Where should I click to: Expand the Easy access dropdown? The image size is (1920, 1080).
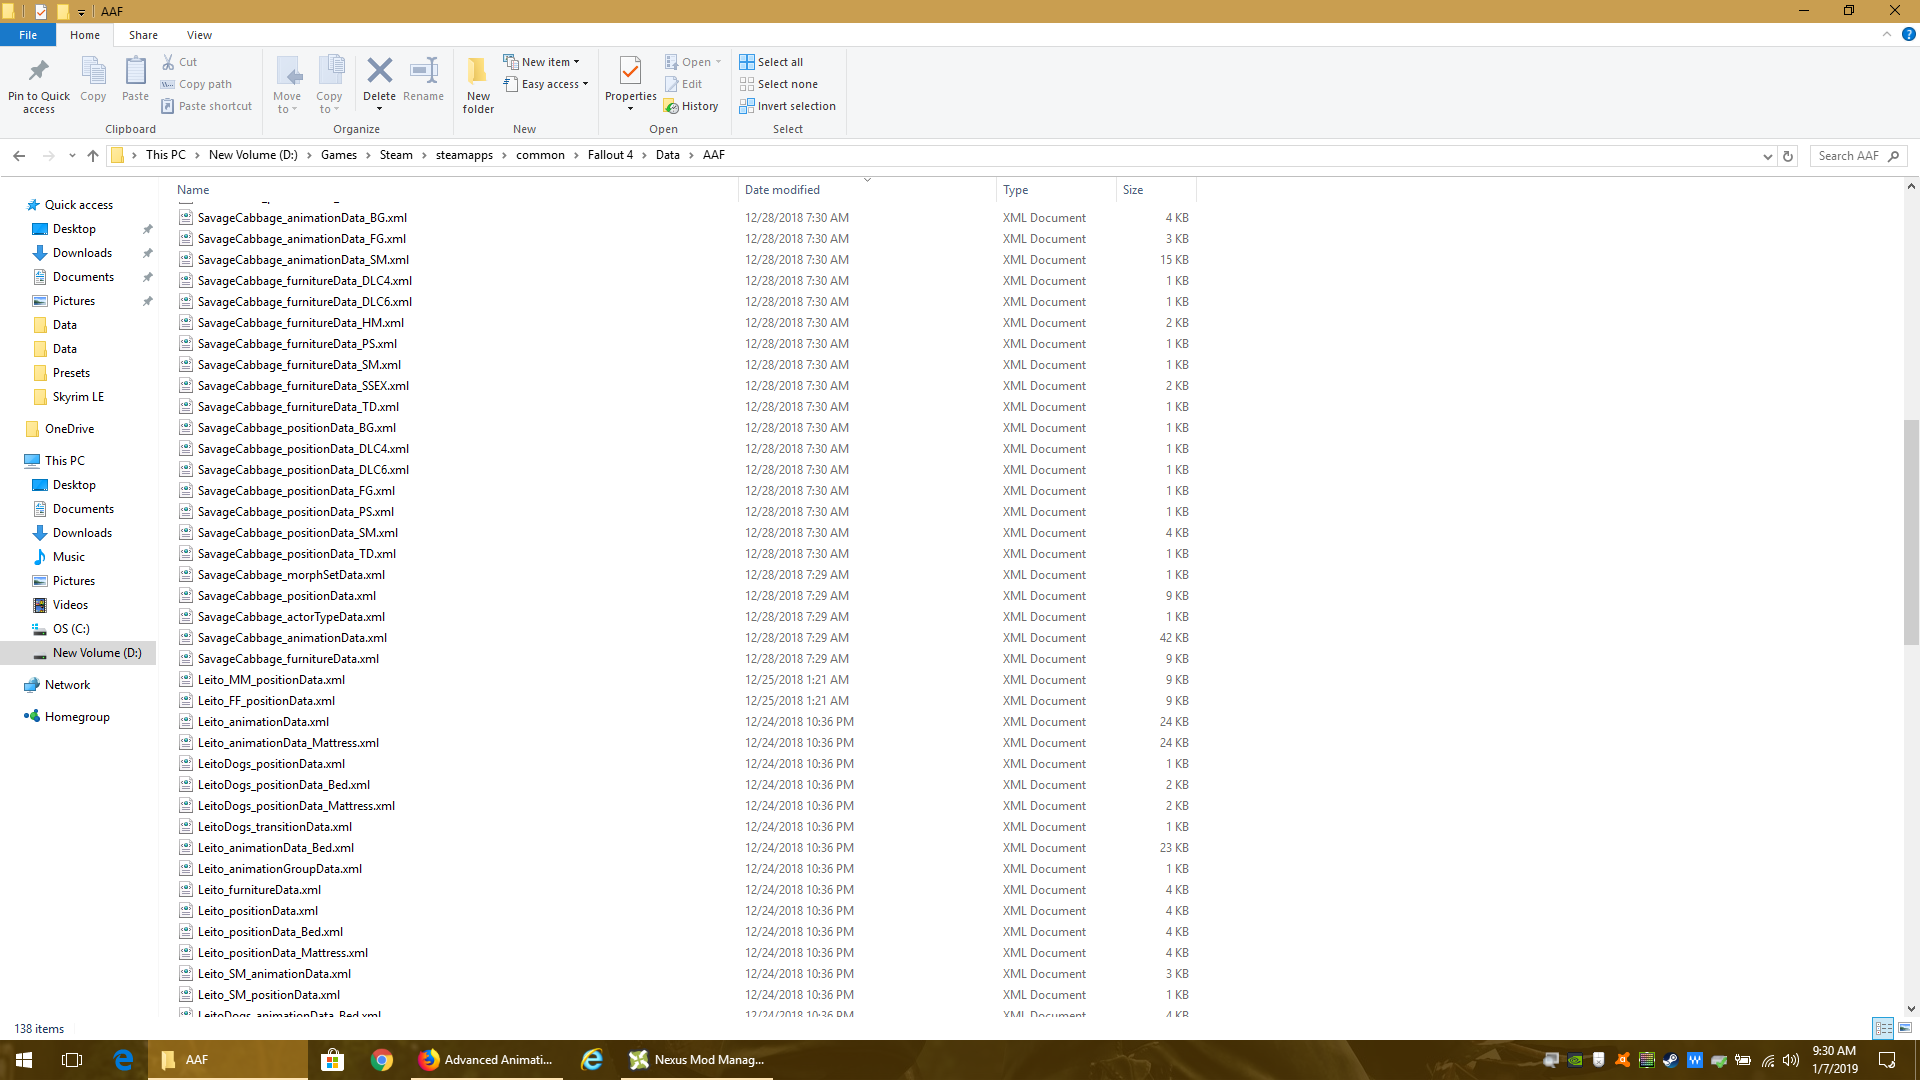pyautogui.click(x=545, y=84)
